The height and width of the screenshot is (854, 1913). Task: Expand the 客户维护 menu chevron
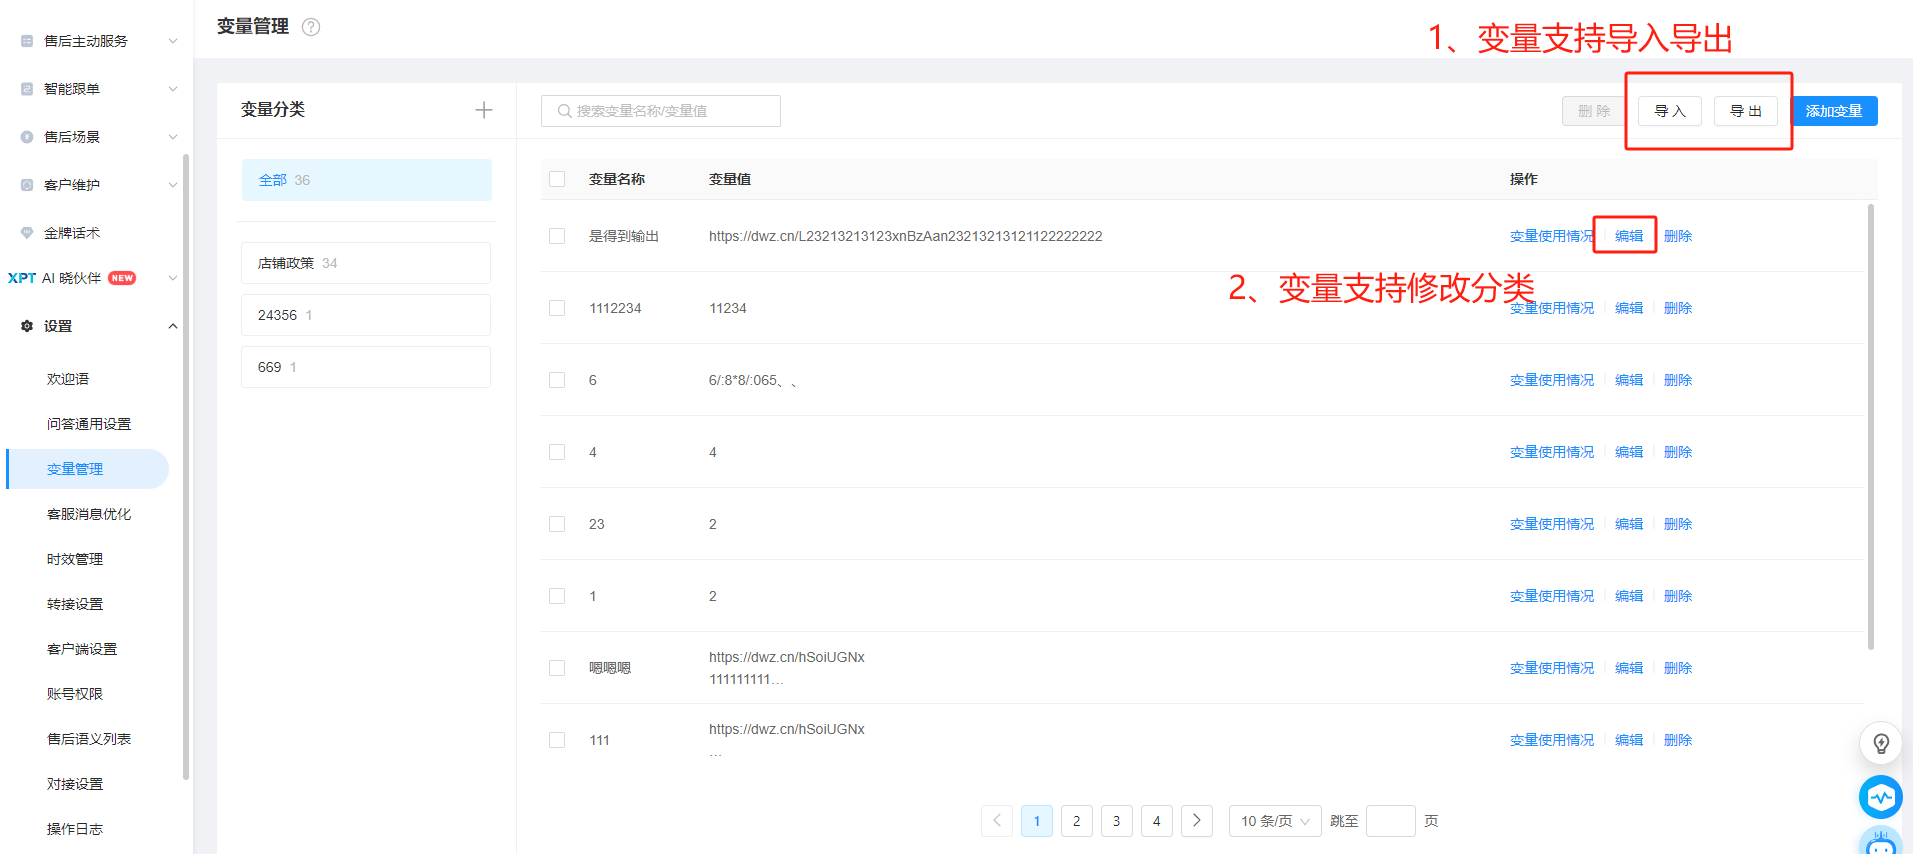click(x=173, y=185)
